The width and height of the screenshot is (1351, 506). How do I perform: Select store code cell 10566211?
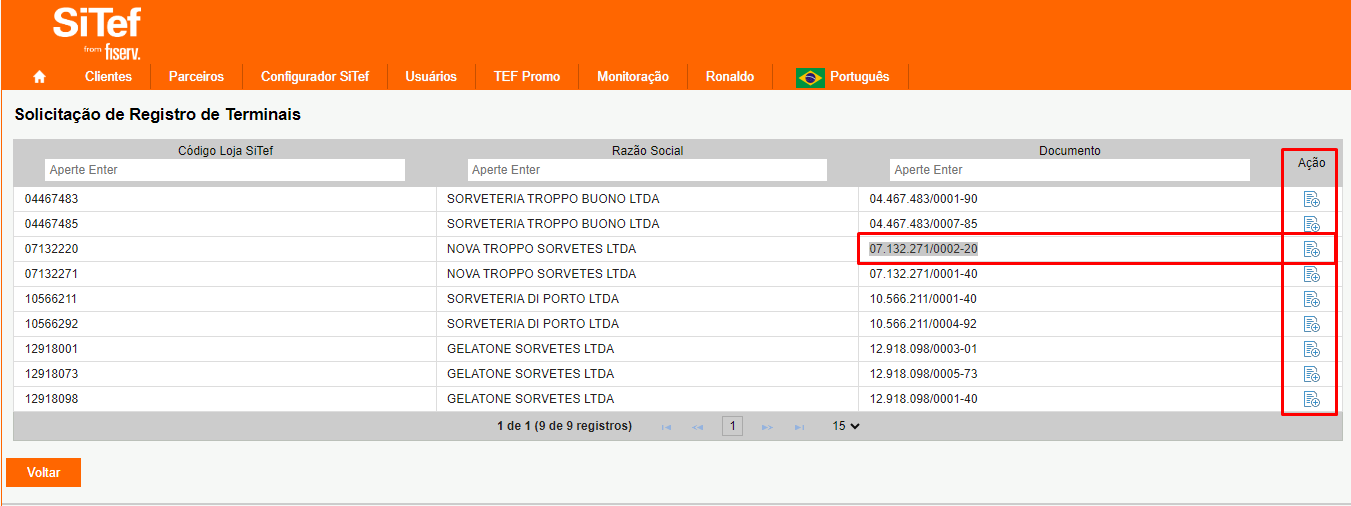click(51, 299)
